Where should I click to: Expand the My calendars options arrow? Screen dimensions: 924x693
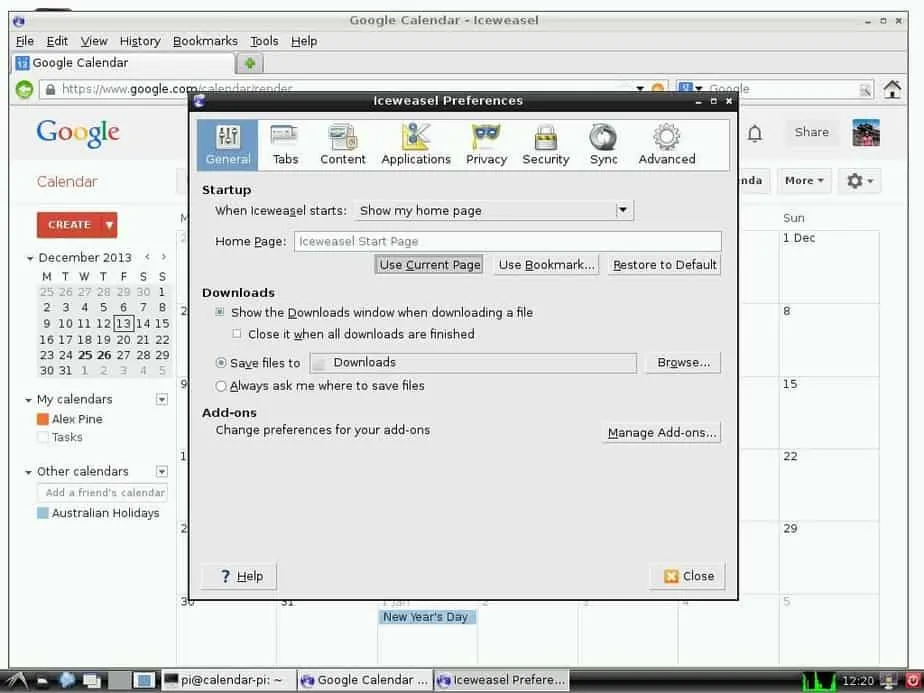[161, 400]
